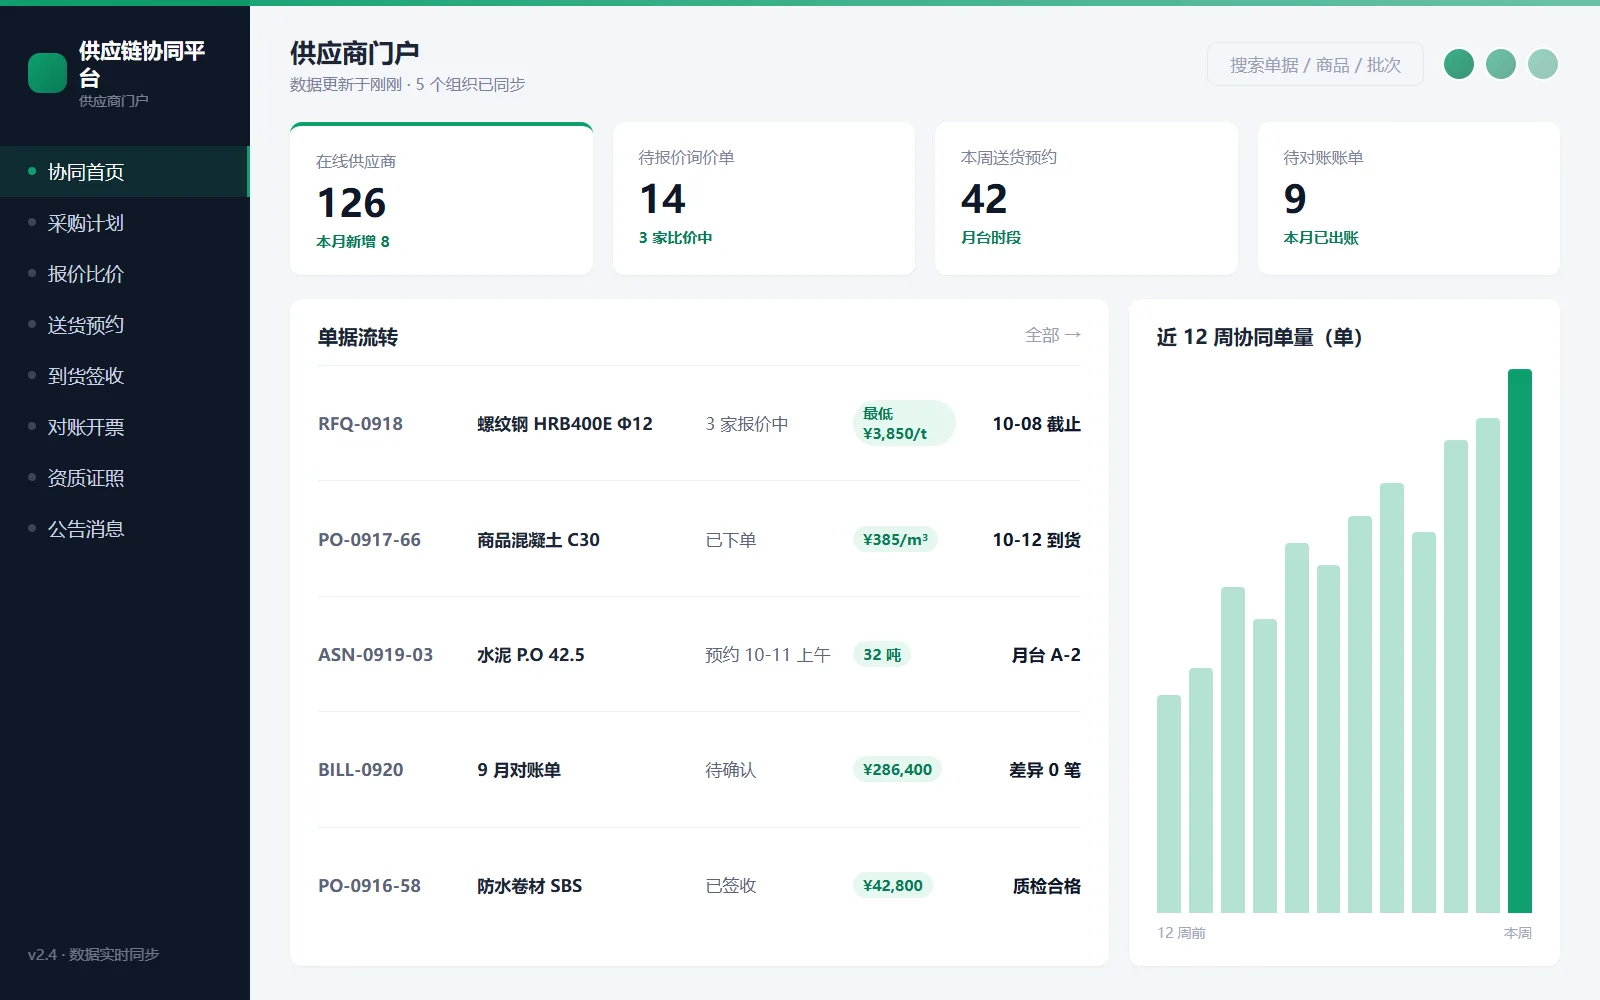1600x1000 pixels.
Task: Click the 月台 A-2 dock text
Action: (x=1046, y=655)
